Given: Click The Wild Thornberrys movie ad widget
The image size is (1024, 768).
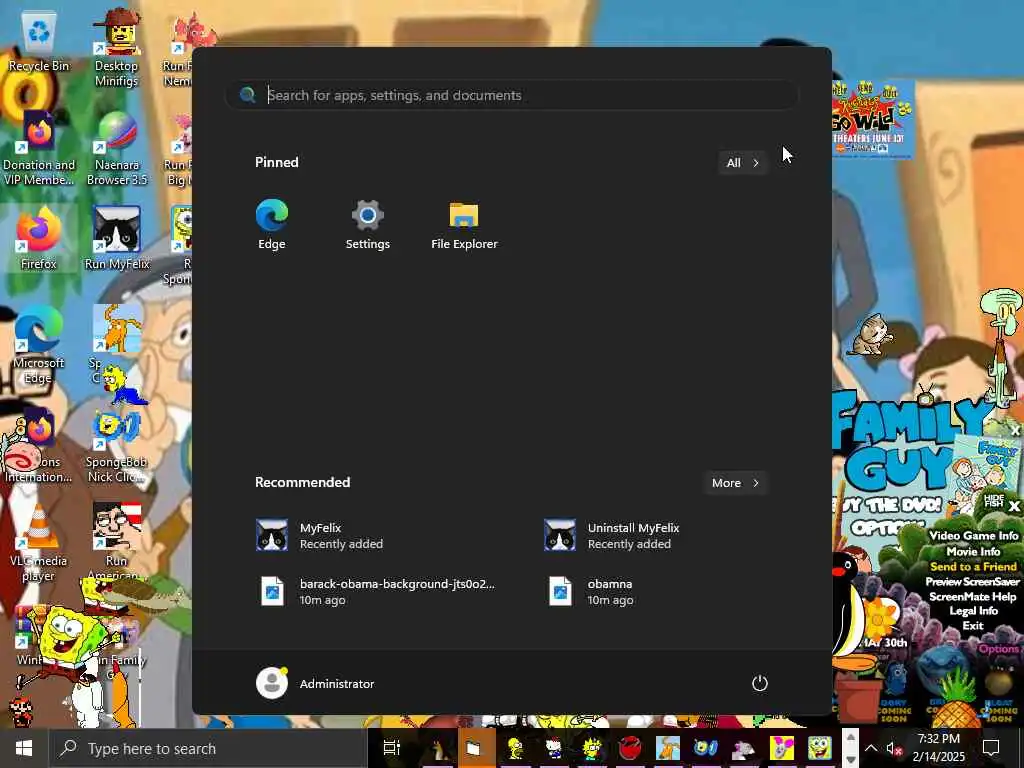Looking at the screenshot, I should point(872,119).
